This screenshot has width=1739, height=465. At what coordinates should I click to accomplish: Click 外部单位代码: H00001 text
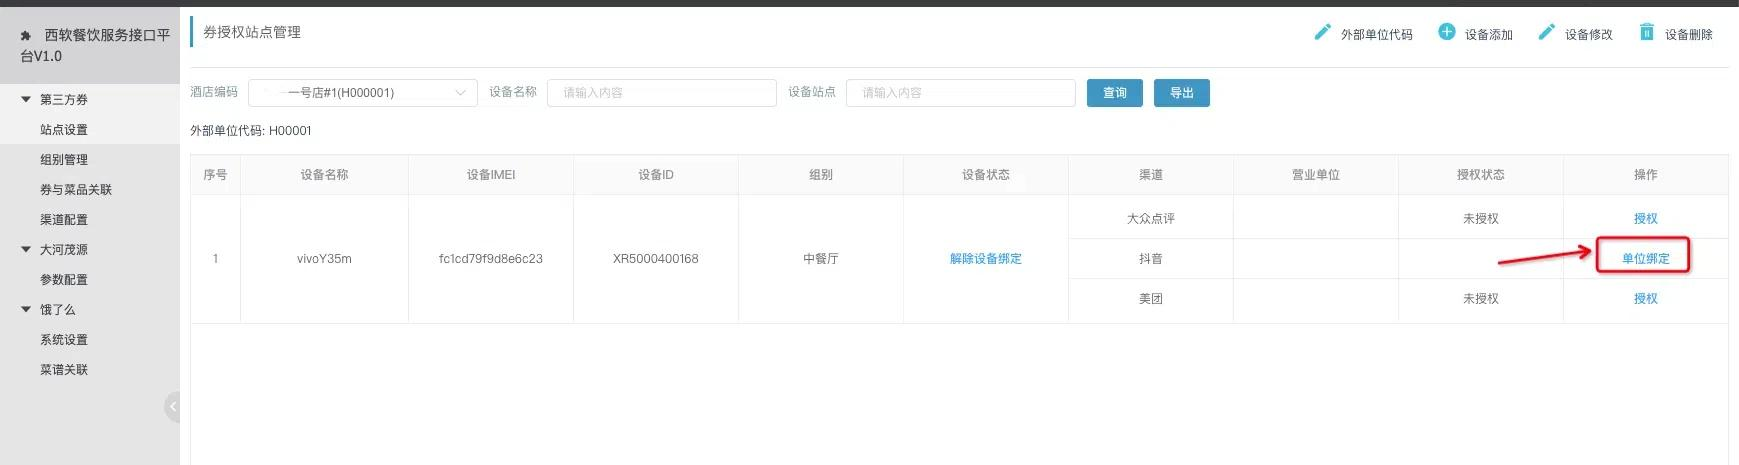point(251,130)
